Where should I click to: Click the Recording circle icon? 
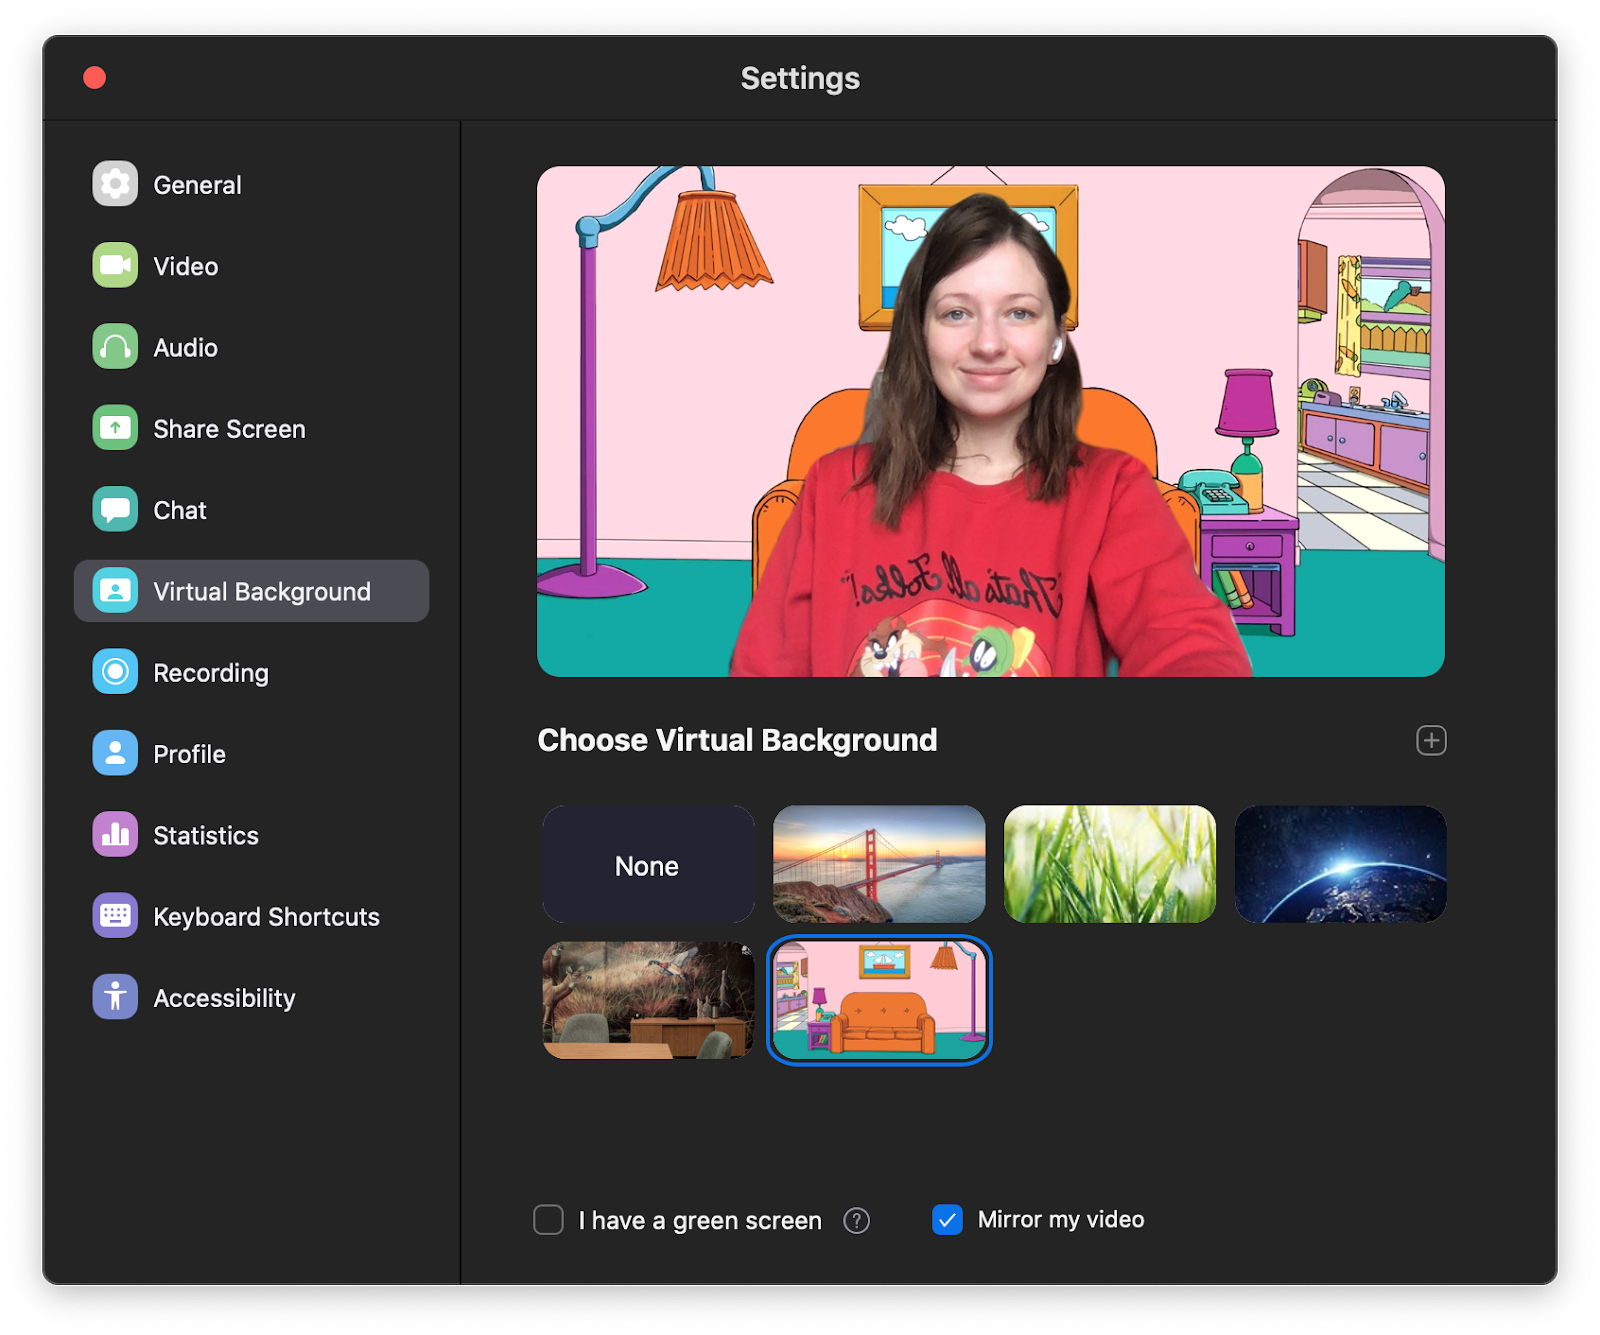[115, 672]
